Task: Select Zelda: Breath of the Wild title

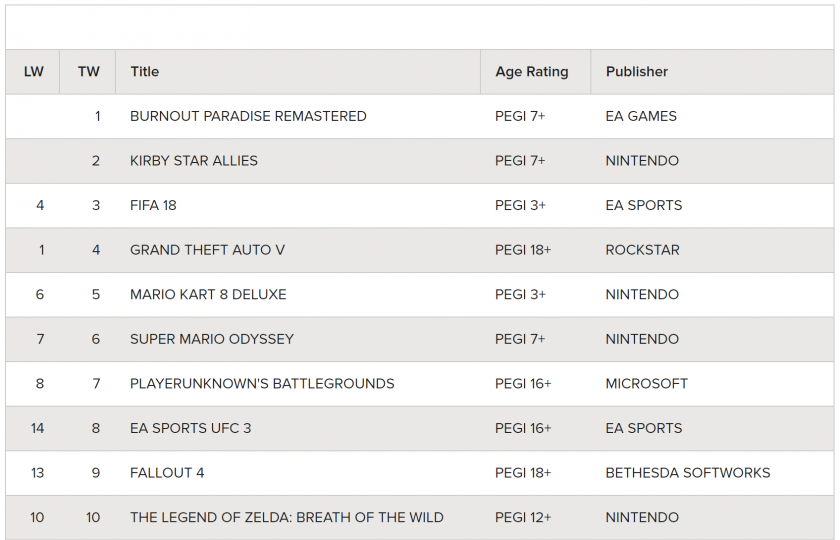Action: 287,517
